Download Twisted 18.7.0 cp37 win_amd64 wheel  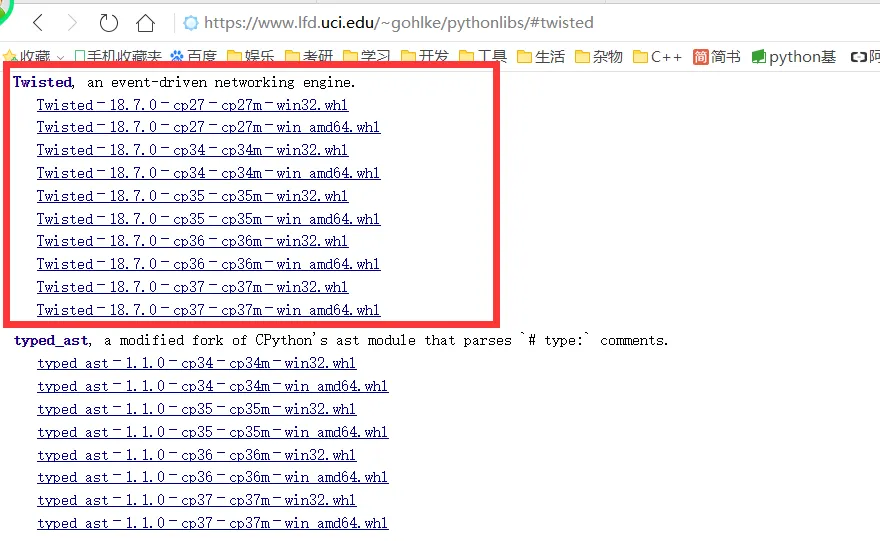[208, 310]
